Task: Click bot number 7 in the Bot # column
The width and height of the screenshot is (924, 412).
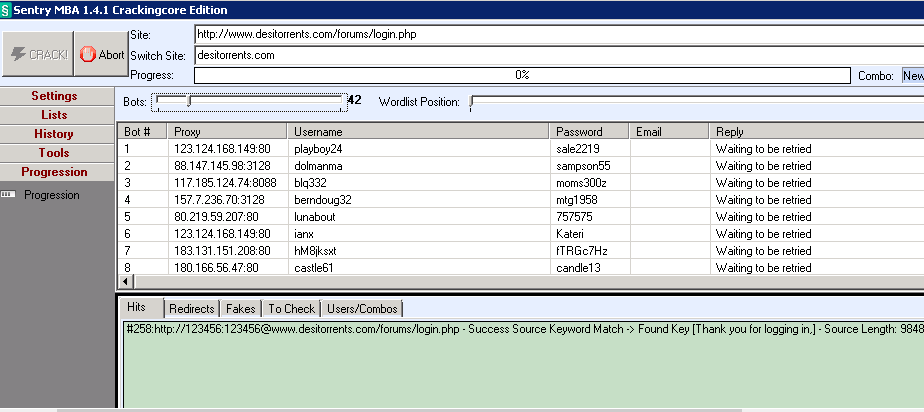Action: [x=127, y=251]
